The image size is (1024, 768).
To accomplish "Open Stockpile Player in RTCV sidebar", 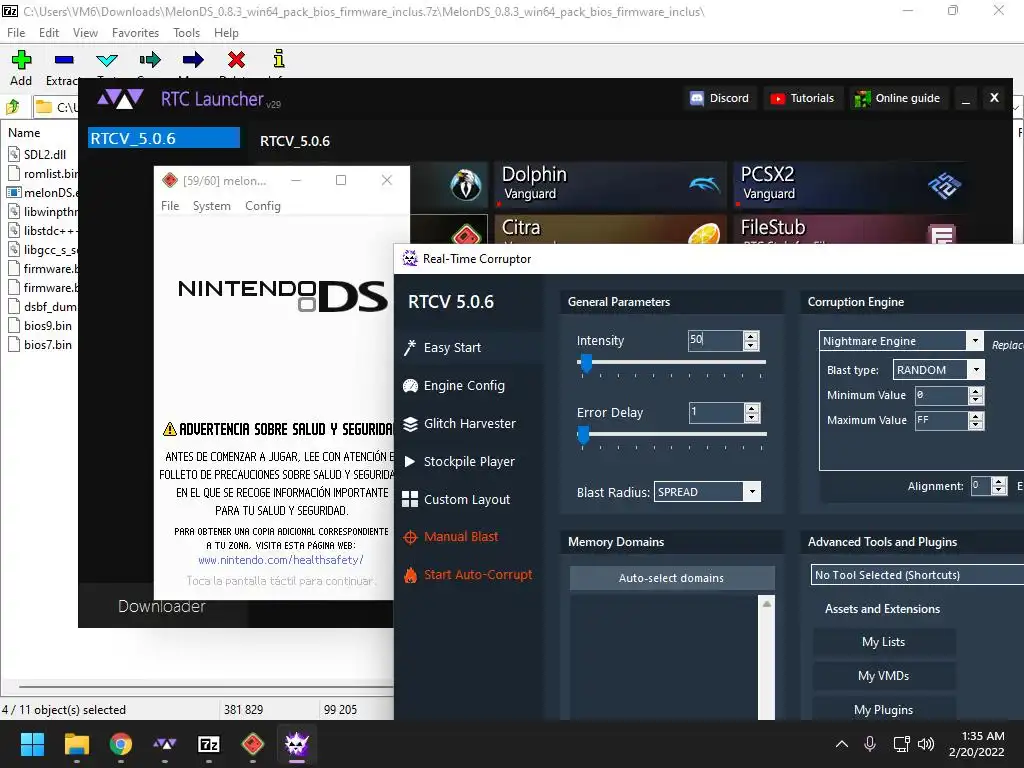I will [469, 461].
